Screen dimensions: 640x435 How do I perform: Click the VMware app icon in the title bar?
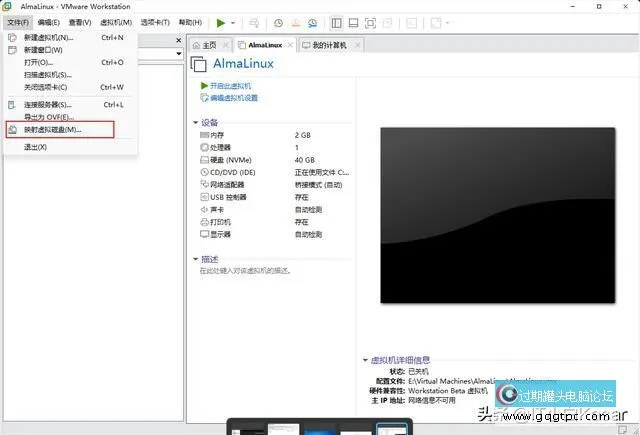(7, 7)
